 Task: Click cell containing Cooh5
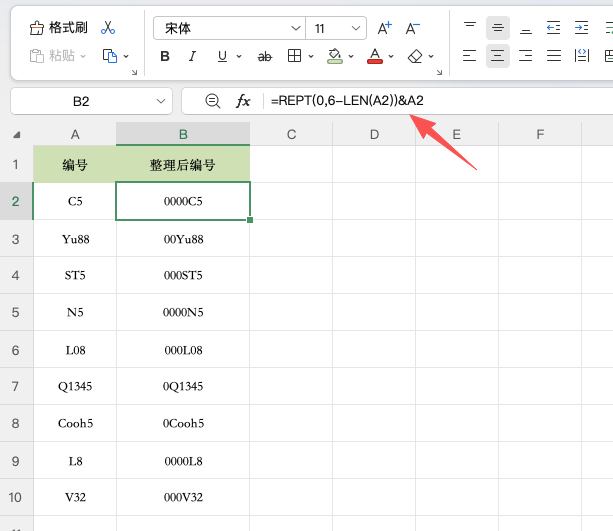[x=75, y=423]
